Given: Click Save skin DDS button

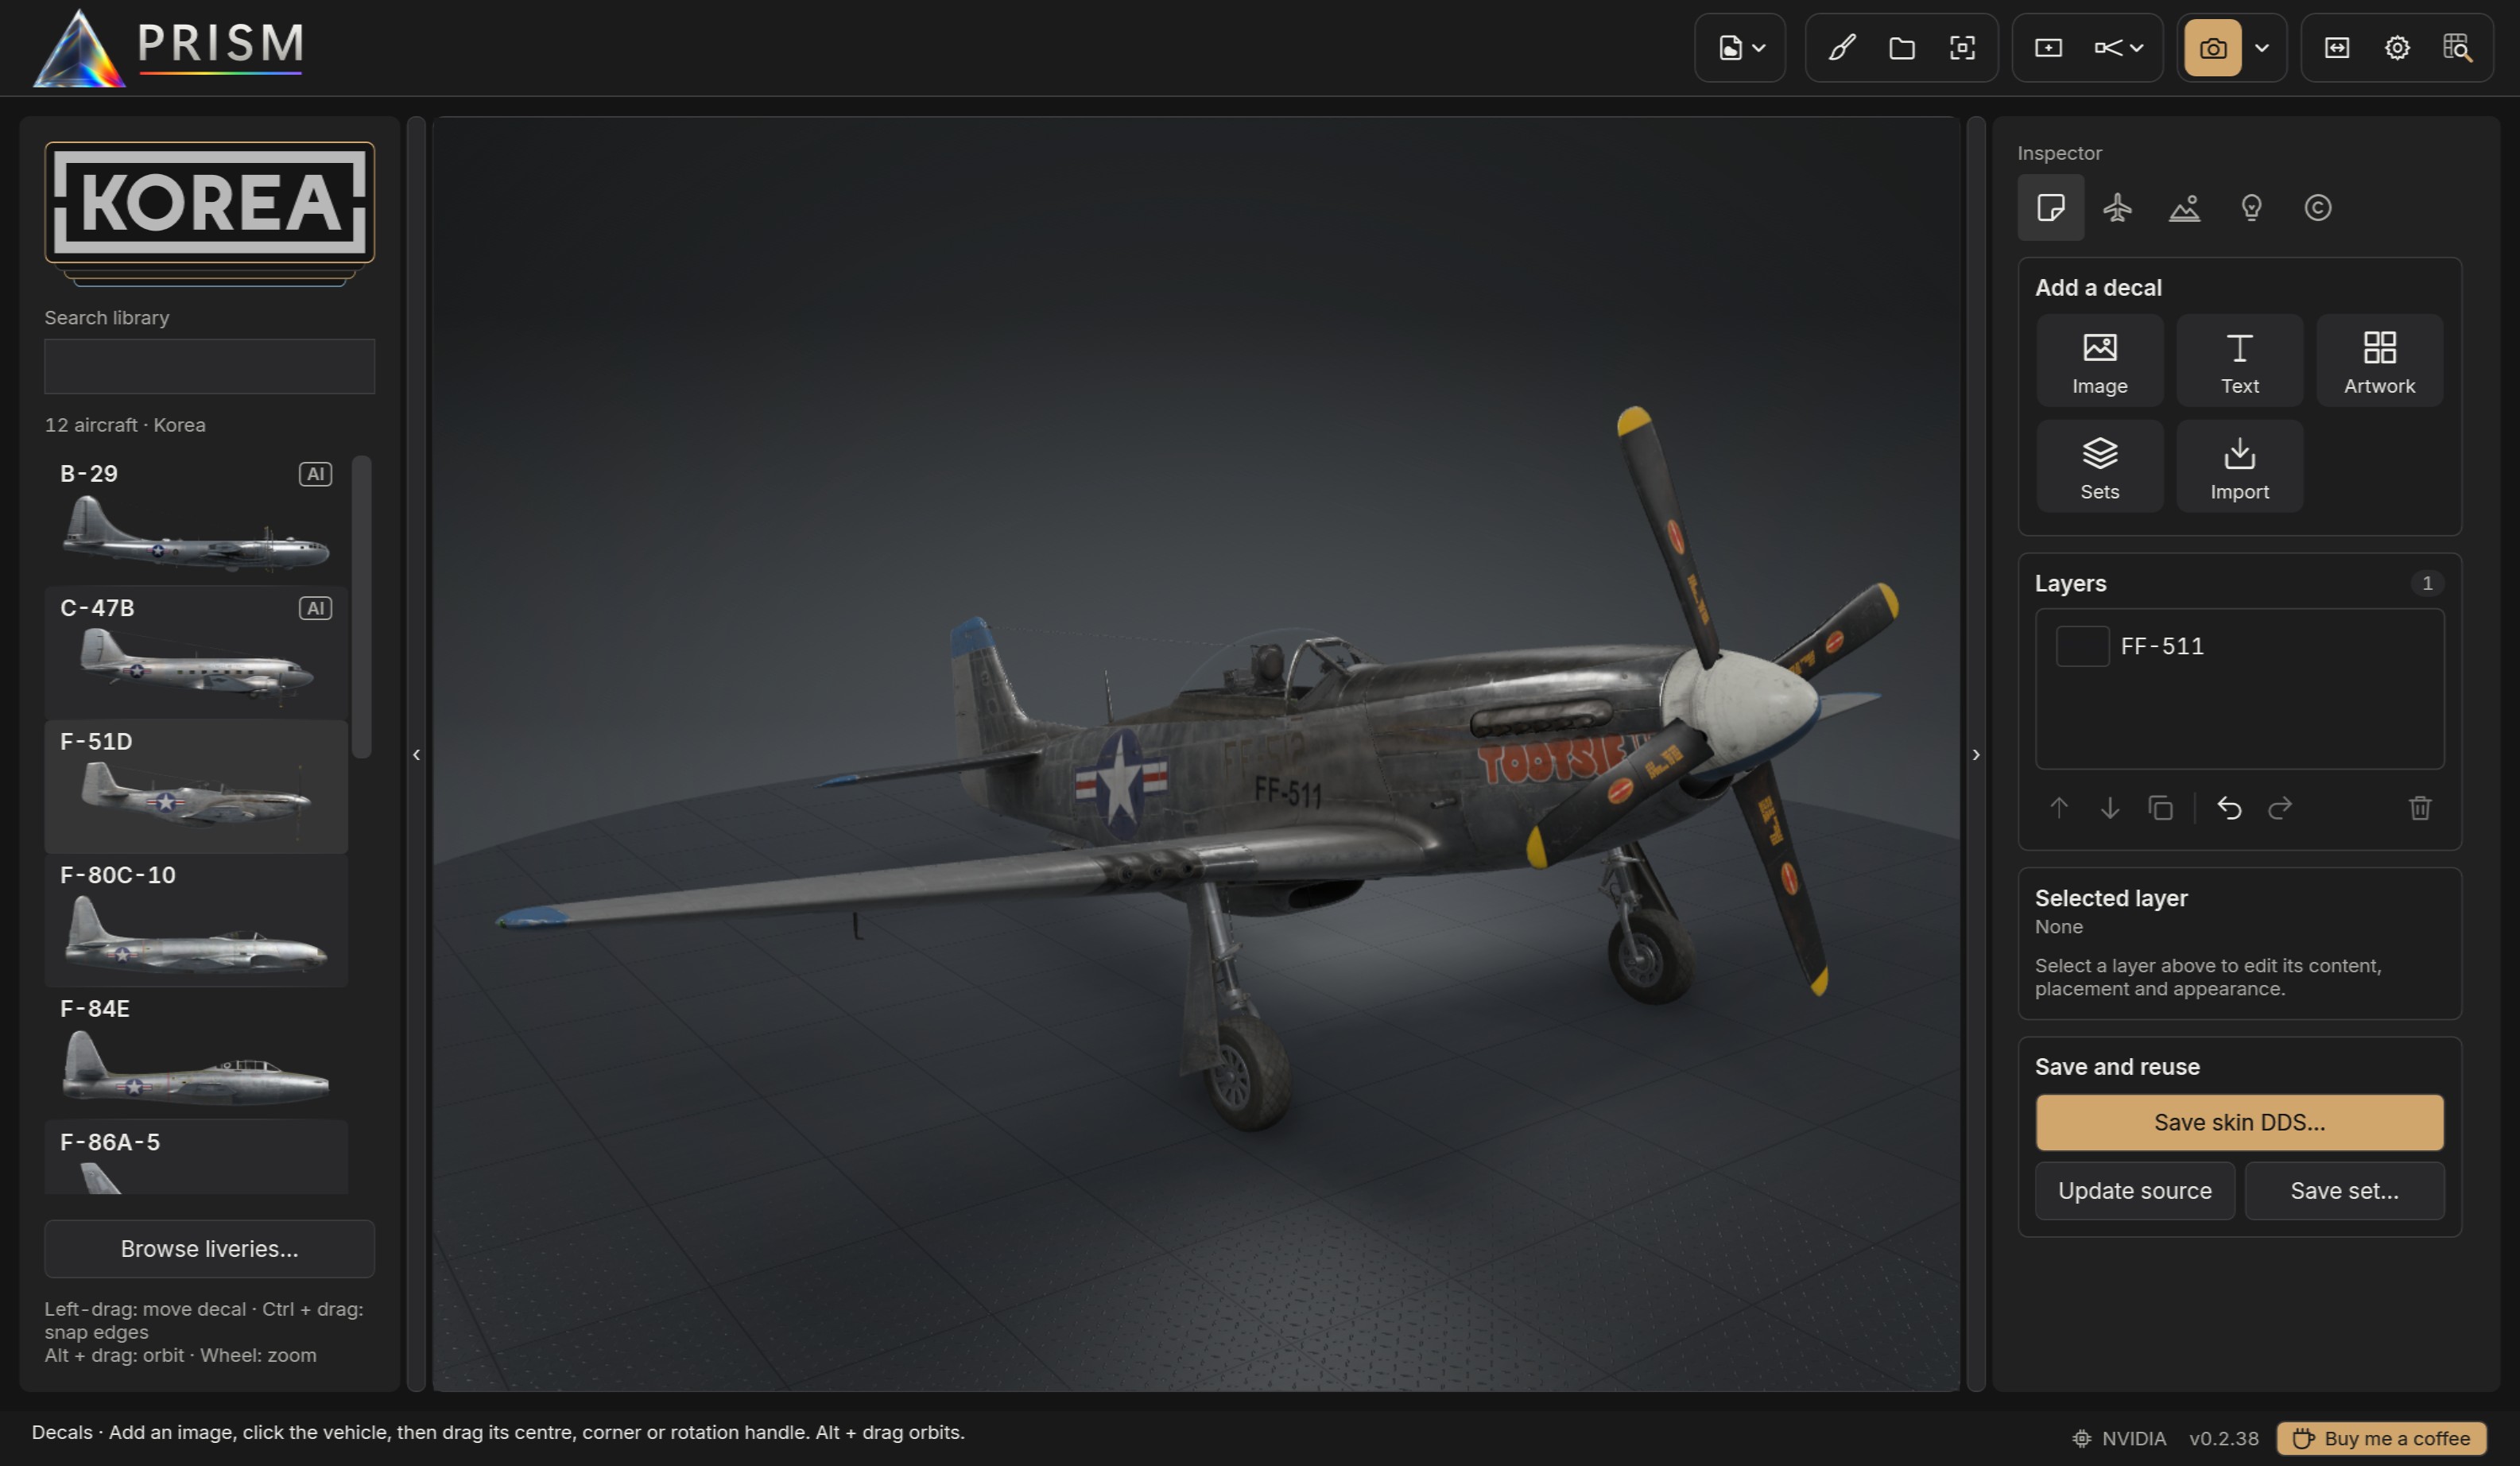Looking at the screenshot, I should point(2240,1122).
